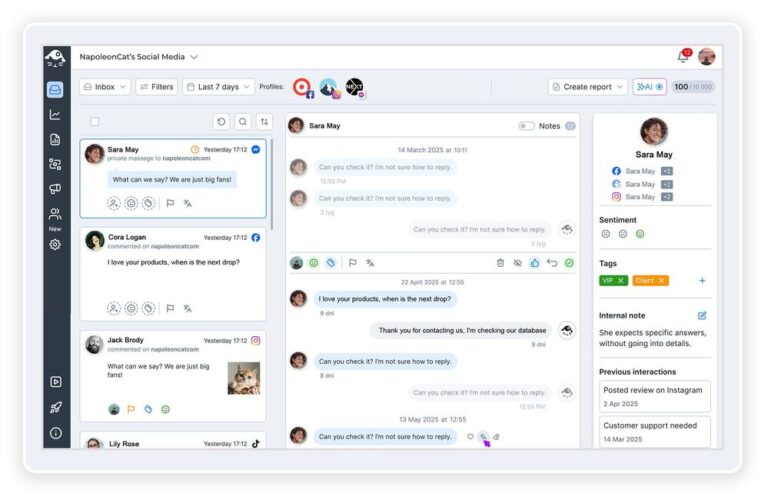Add a new tag with plus icon

[702, 281]
